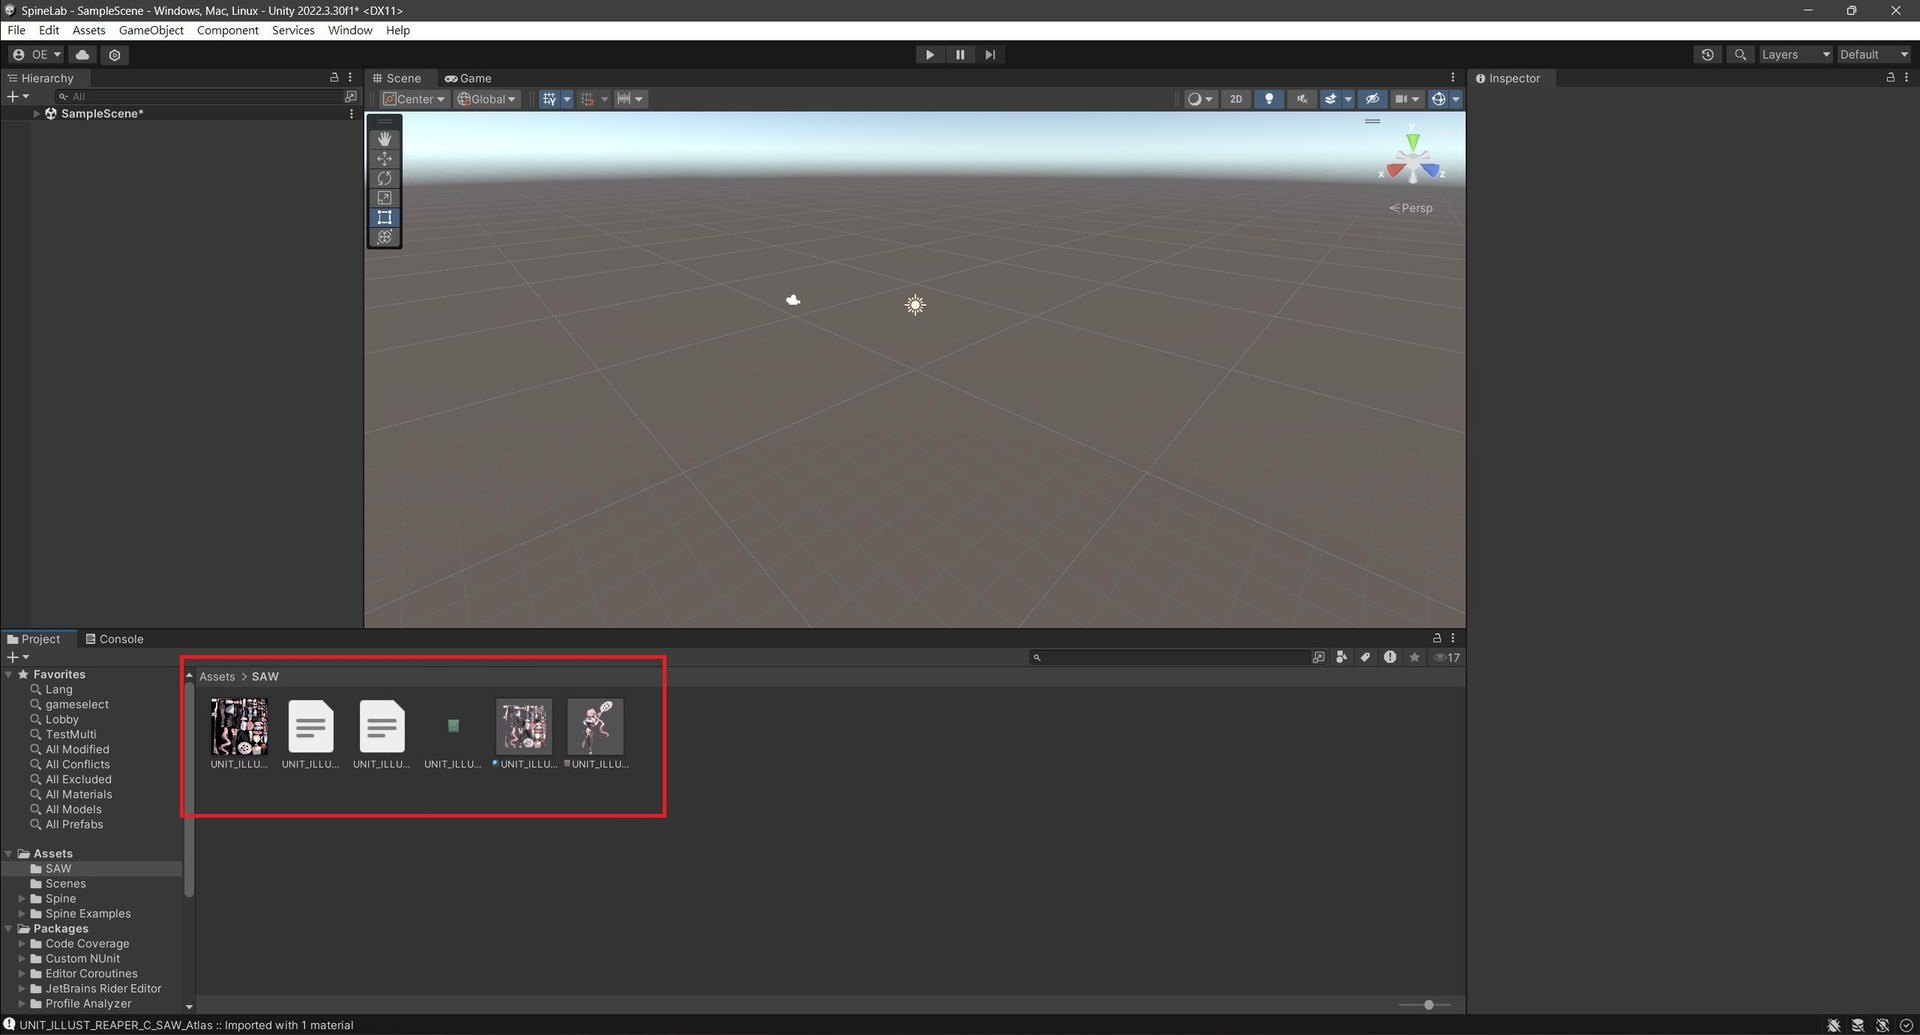Open the search window with the magnifier icon
This screenshot has width=1920, height=1035.
tap(1740, 55)
